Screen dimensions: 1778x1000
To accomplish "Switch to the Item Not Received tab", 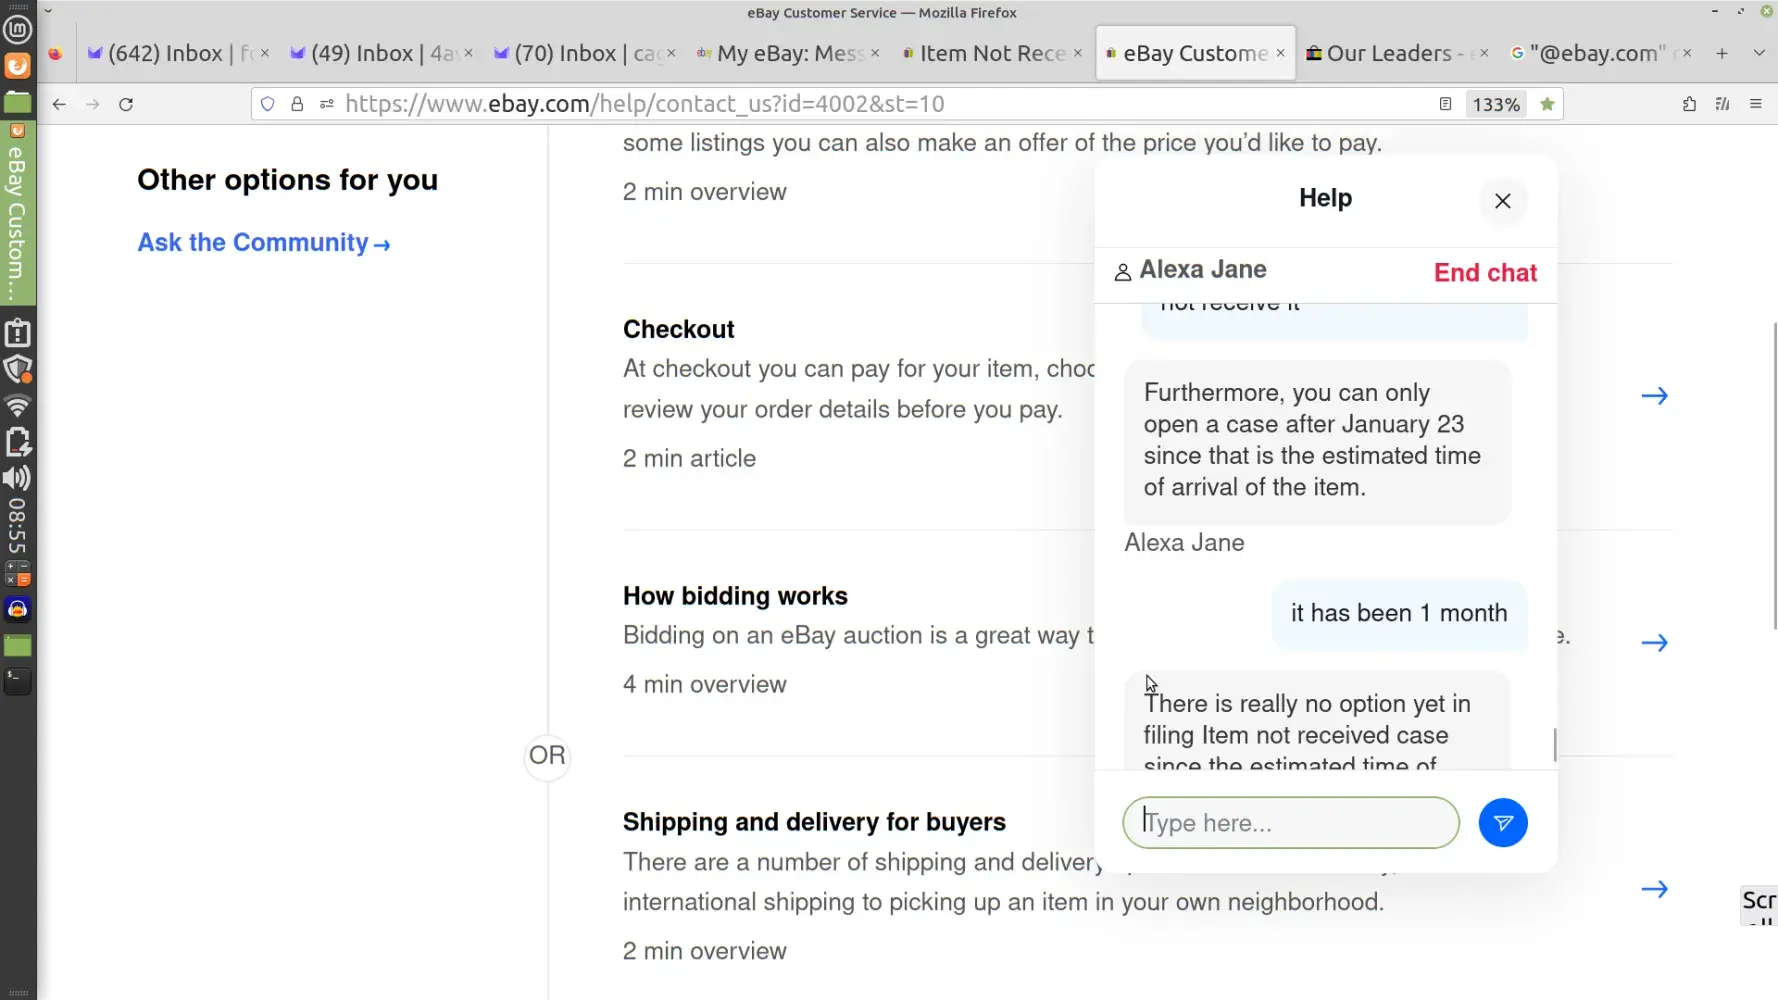I will (991, 53).
